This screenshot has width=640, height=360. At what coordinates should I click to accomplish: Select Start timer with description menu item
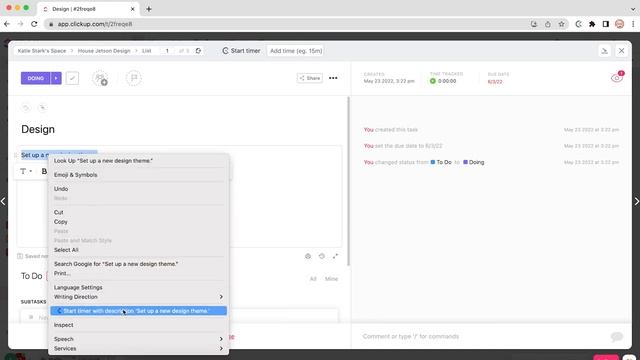(138, 311)
